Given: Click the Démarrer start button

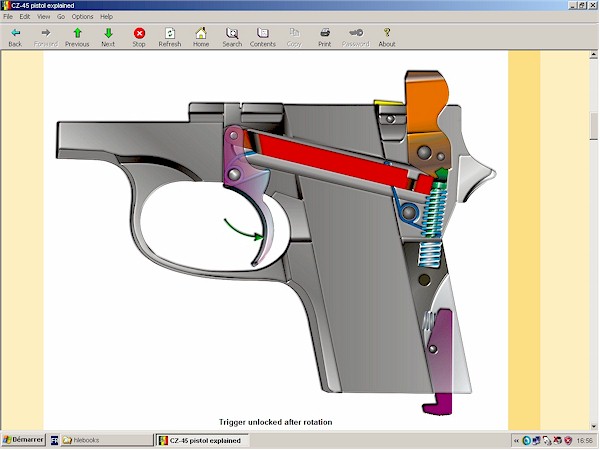Looking at the screenshot, I should click(23, 440).
